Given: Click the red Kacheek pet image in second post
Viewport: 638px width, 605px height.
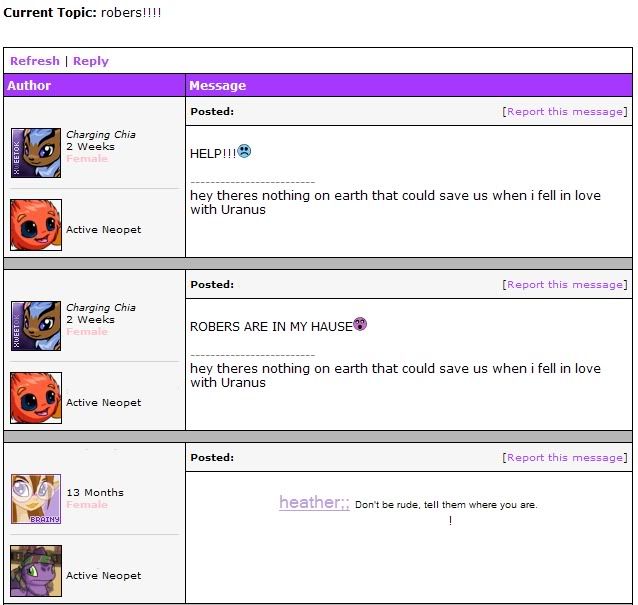Looking at the screenshot, I should [x=36, y=398].
